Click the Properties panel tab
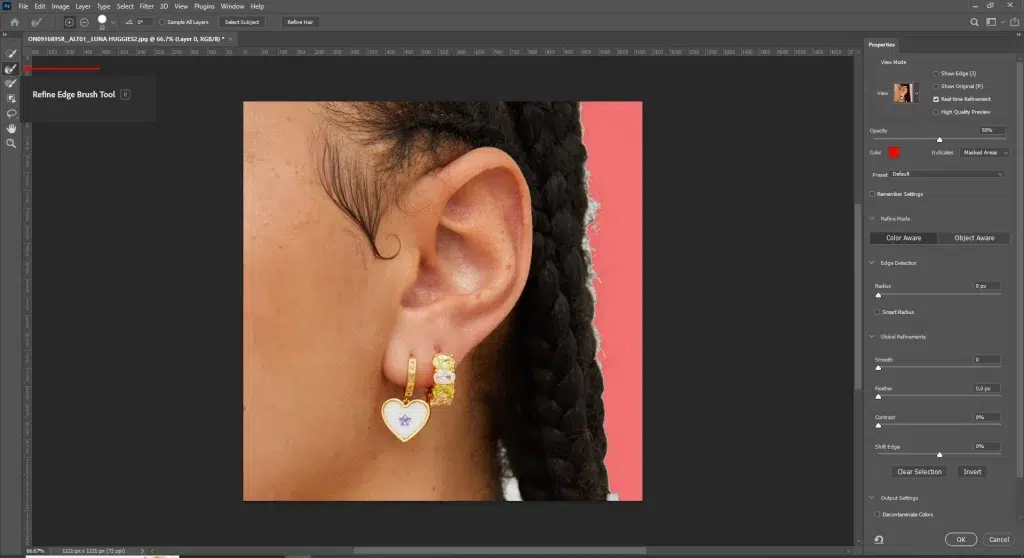The width and height of the screenshot is (1024, 558). coord(882,45)
